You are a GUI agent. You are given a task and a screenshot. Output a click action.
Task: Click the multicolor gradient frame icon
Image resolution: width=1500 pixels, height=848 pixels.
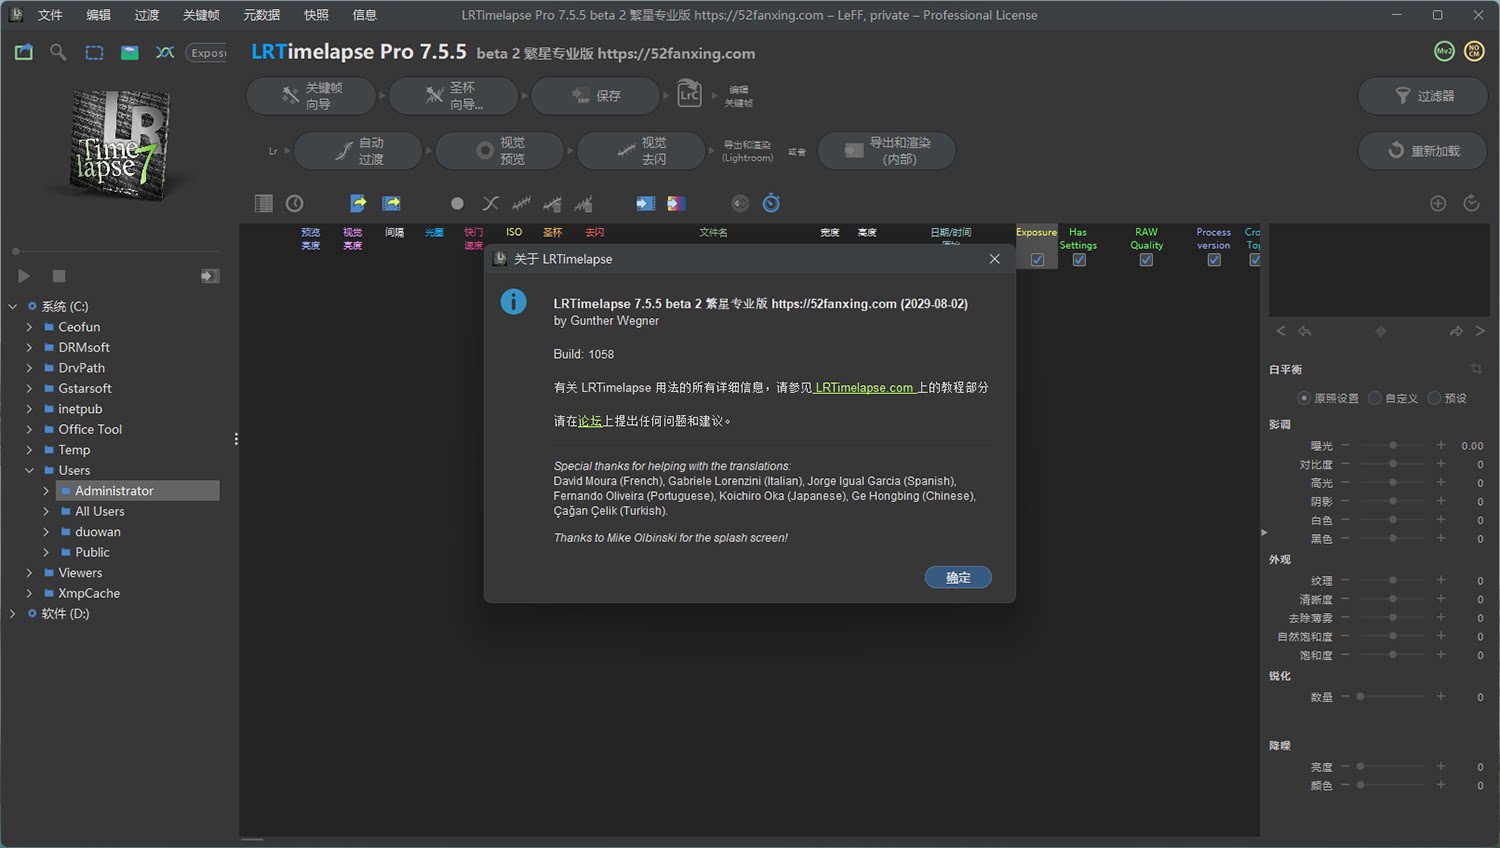(x=676, y=203)
